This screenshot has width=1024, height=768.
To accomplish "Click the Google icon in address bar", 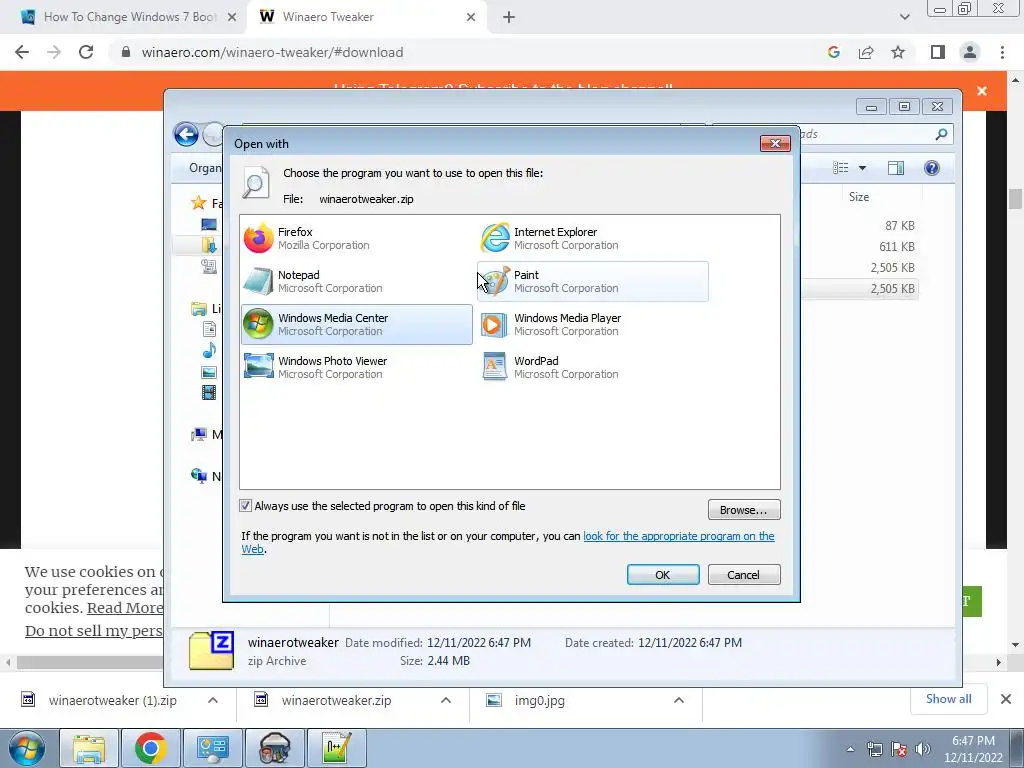I will point(833,52).
